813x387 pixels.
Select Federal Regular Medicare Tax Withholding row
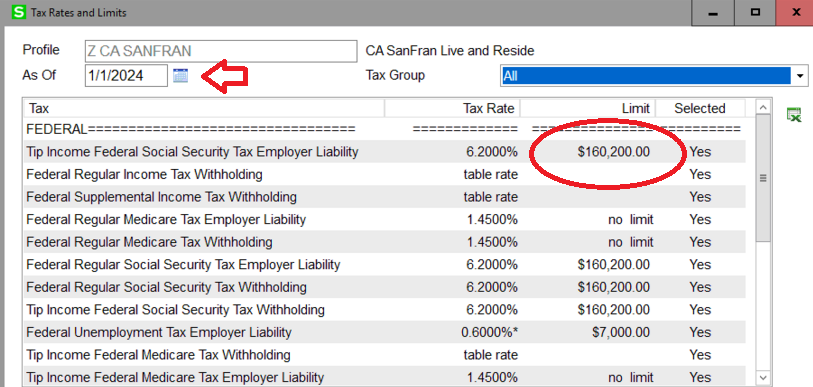click(385, 242)
